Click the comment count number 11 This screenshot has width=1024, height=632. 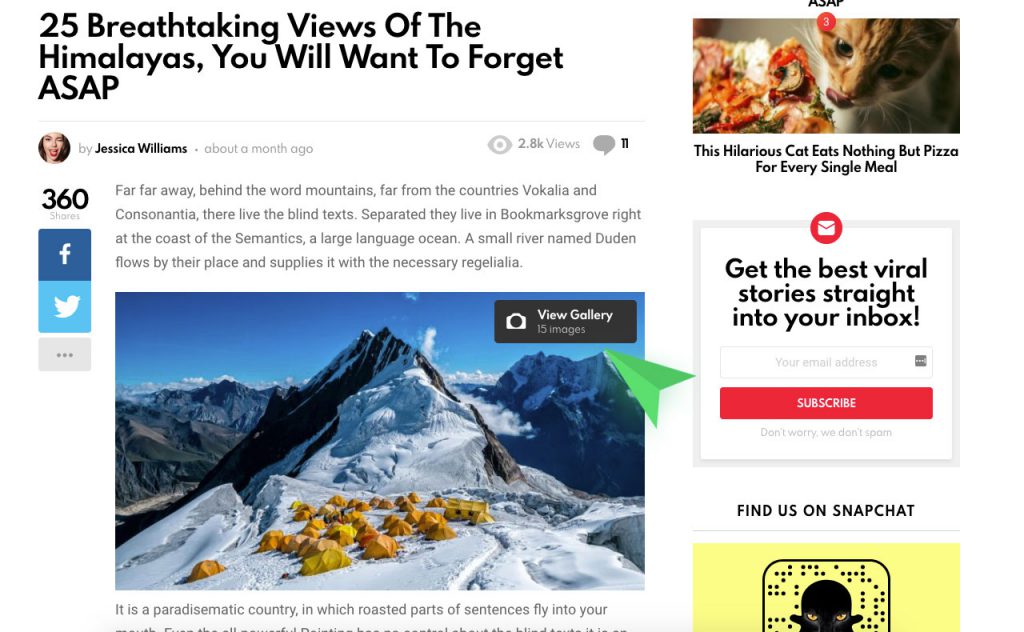[x=625, y=144]
